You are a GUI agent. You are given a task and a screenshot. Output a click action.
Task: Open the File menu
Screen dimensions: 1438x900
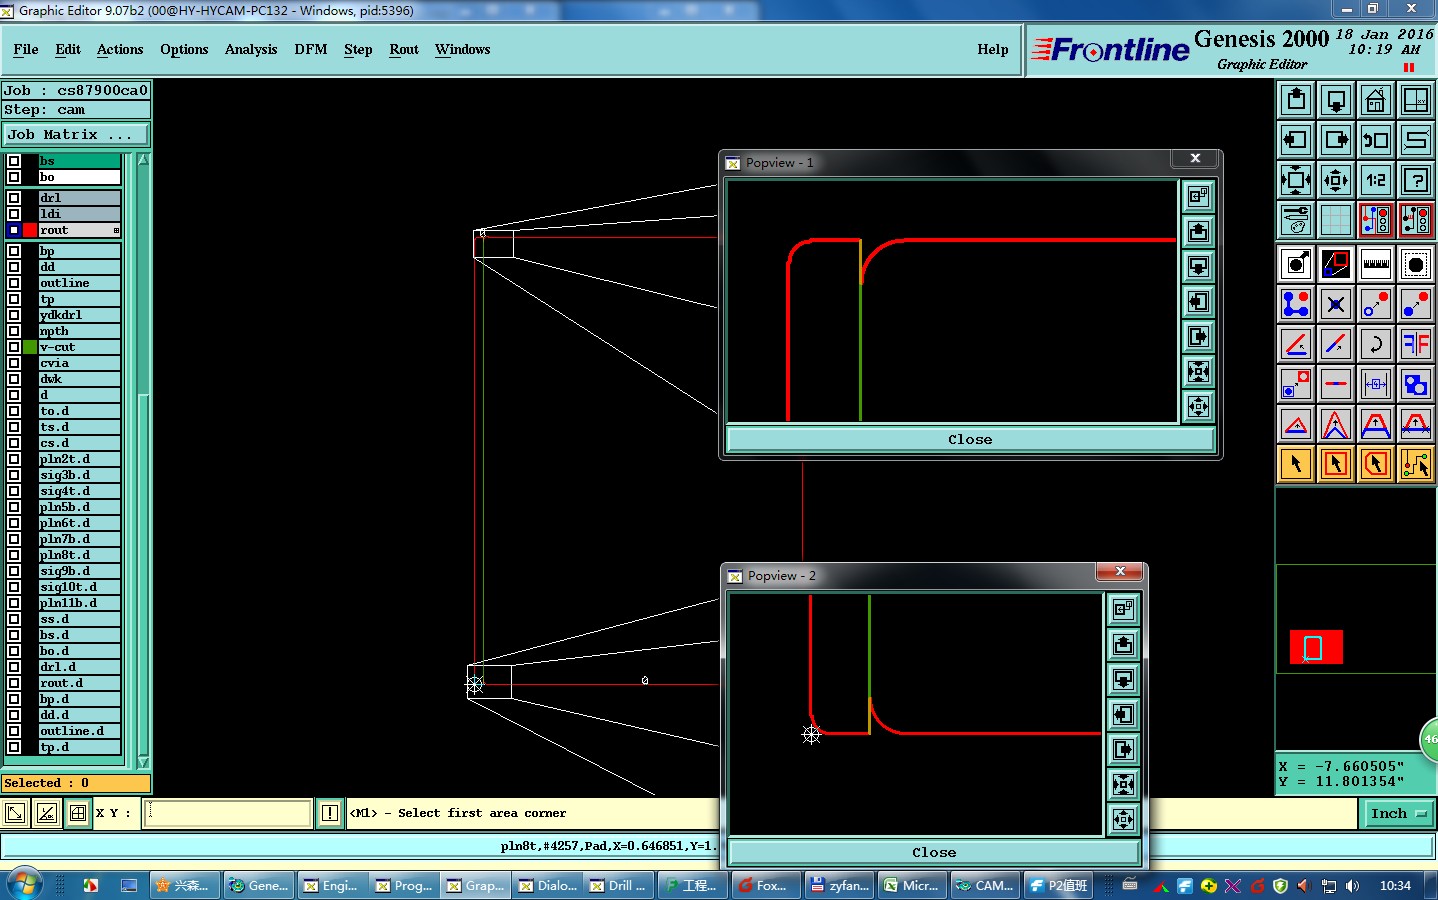(x=26, y=49)
